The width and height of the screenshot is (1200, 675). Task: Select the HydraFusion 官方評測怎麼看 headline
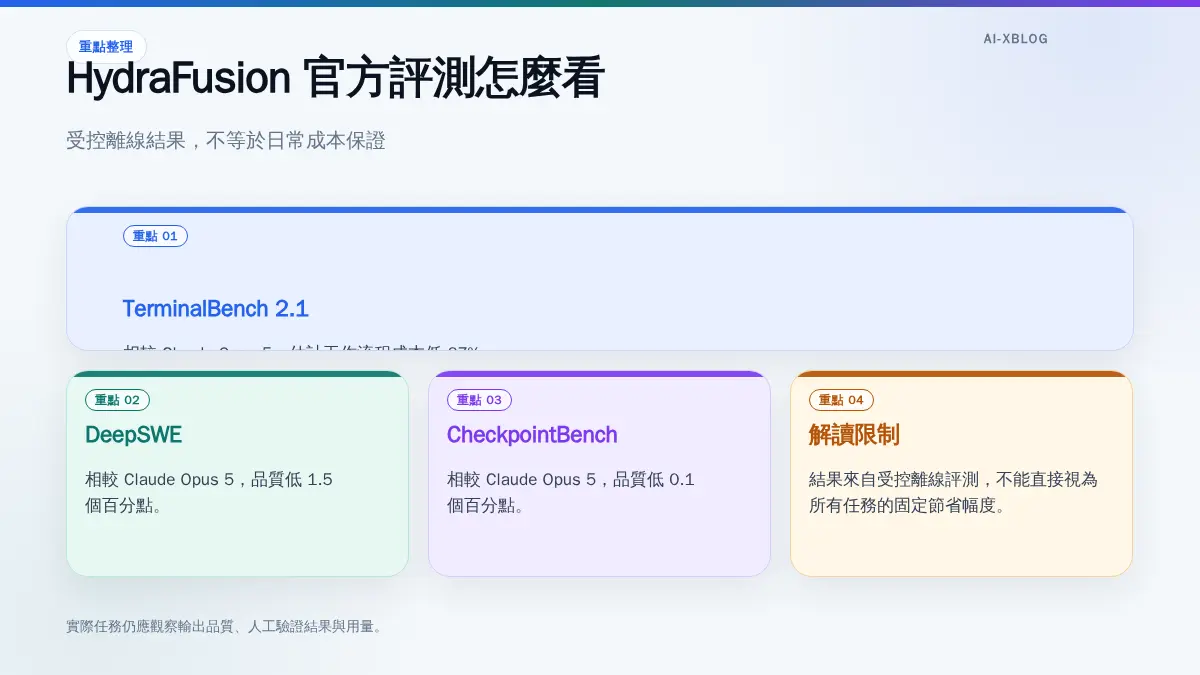point(335,79)
